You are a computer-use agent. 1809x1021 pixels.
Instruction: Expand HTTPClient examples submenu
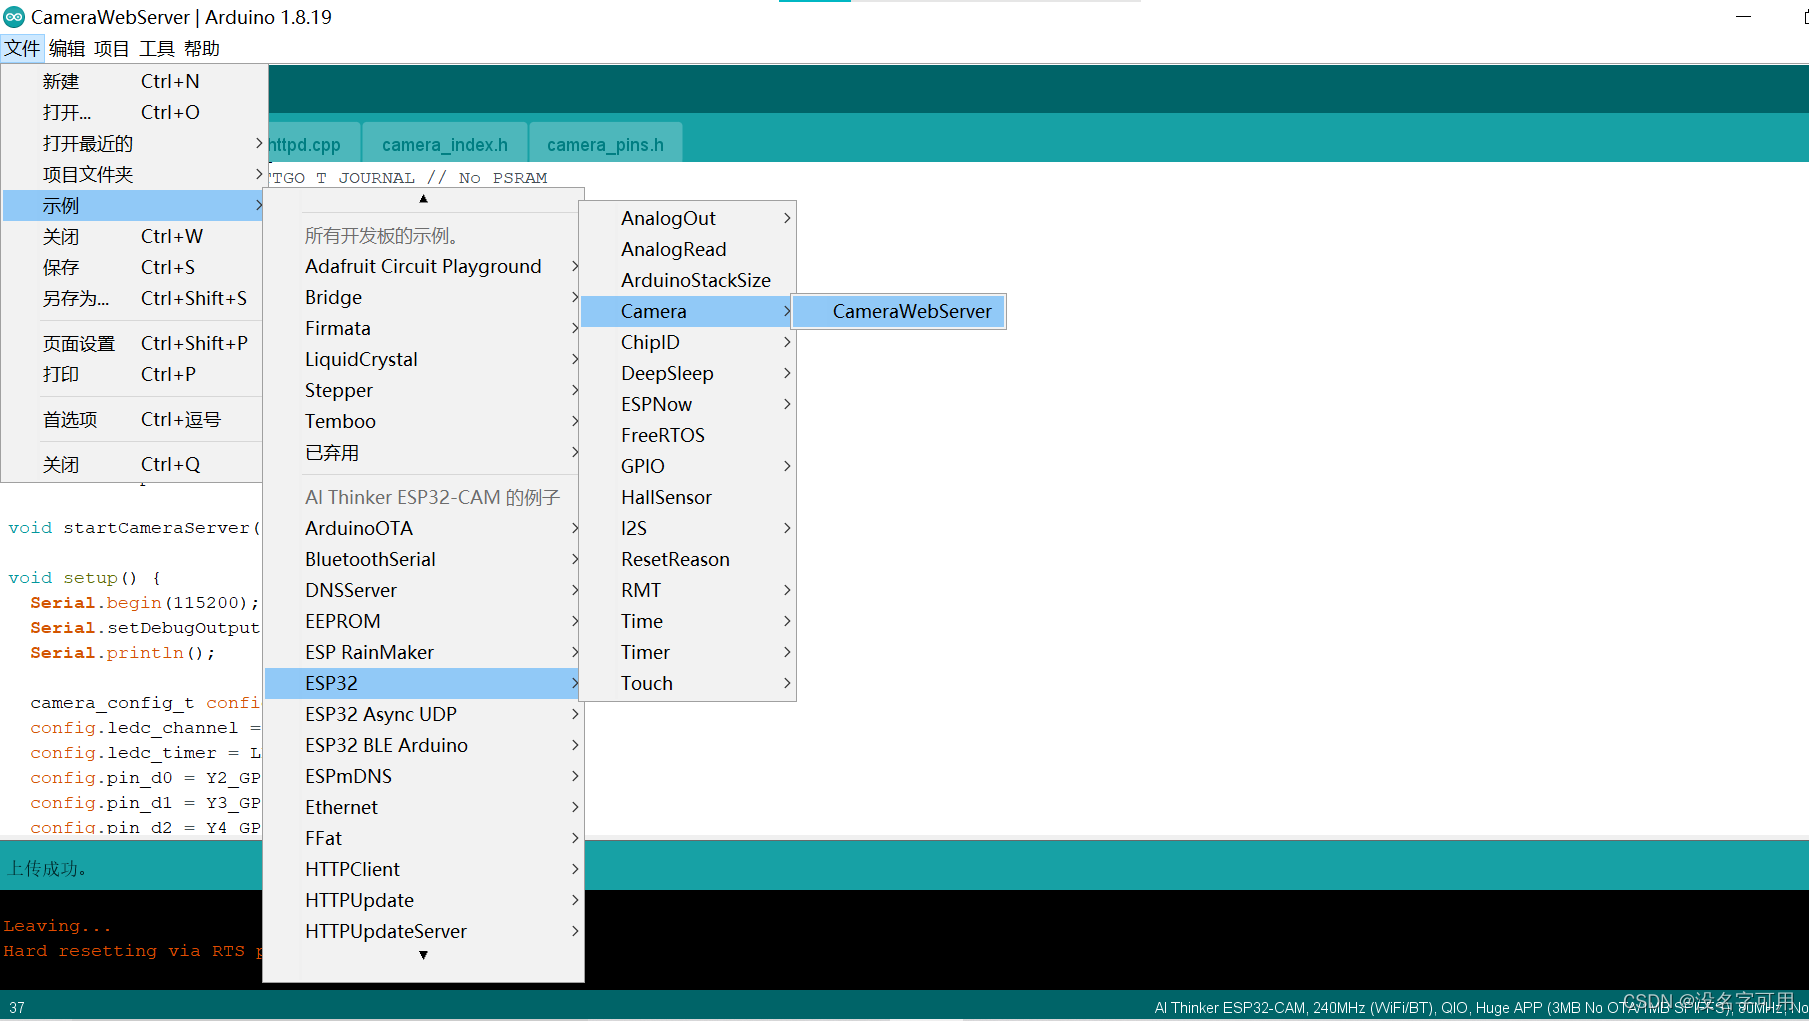tap(424, 869)
